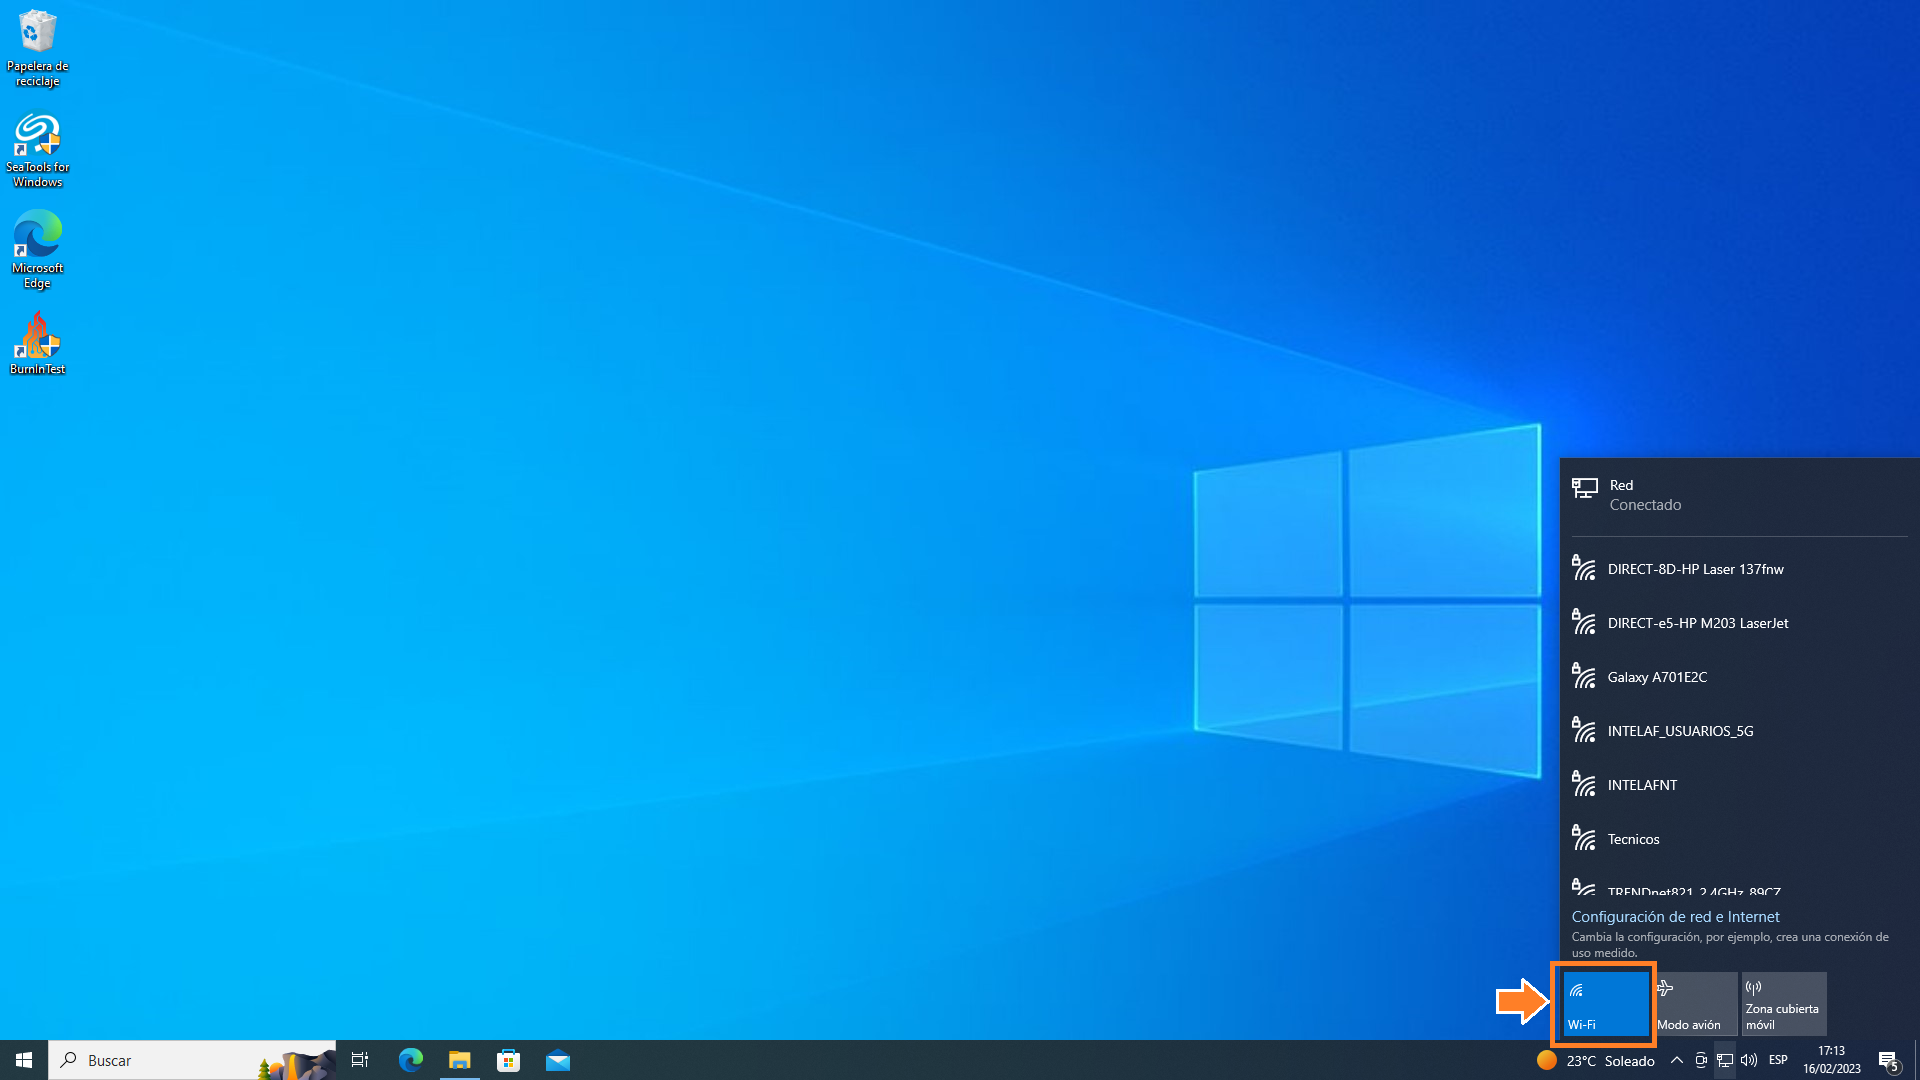This screenshot has height=1080, width=1920.
Task: Open the BurnInTest desktop shortcut
Action: pos(37,343)
